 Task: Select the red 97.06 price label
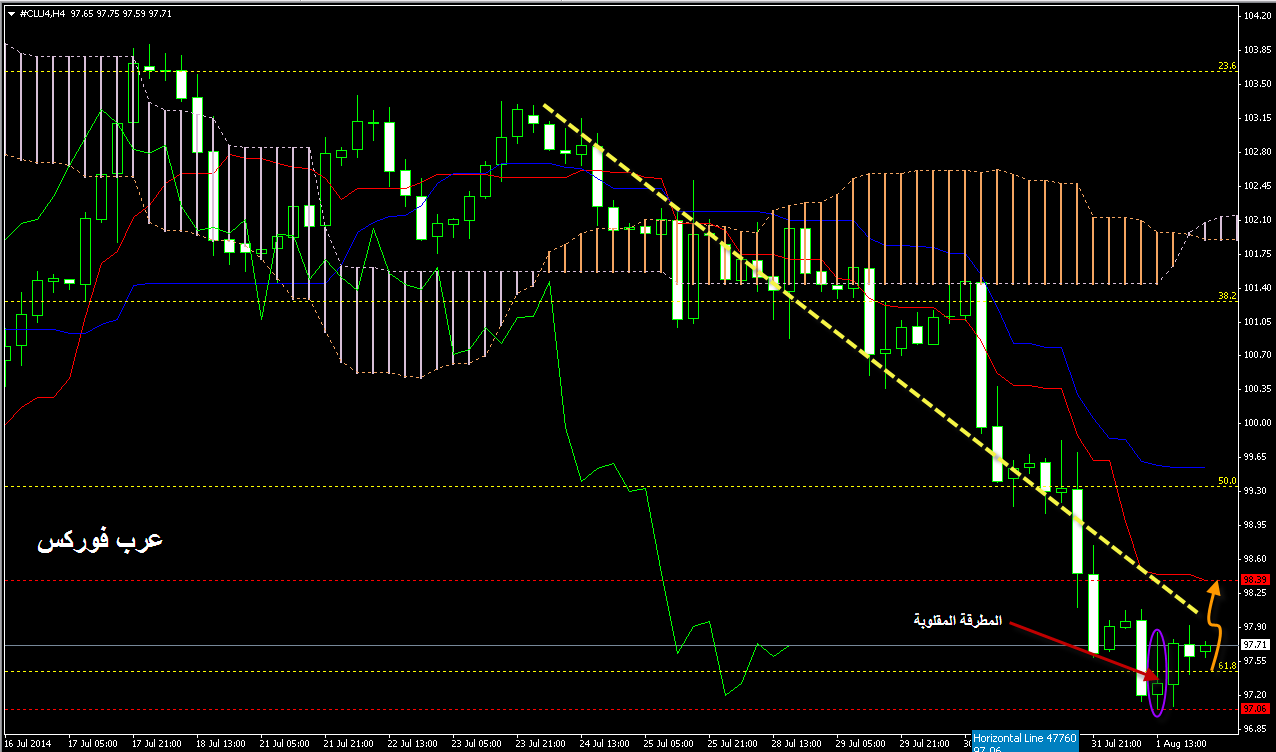pos(1255,708)
